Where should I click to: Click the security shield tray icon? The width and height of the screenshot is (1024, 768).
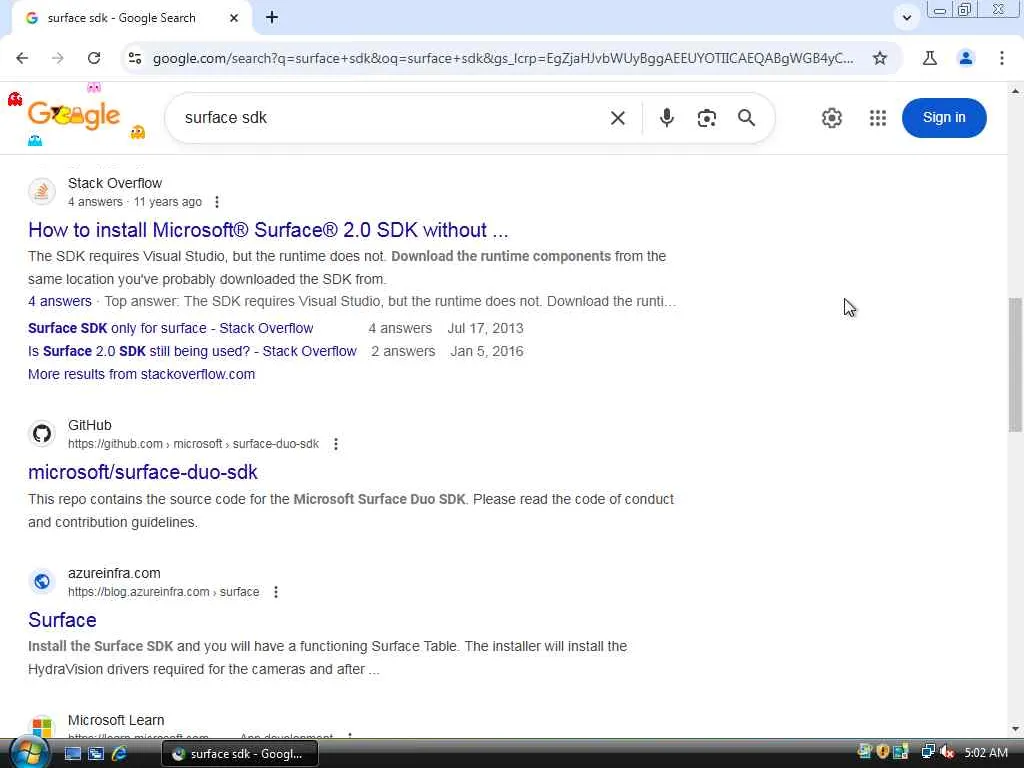[883, 752]
